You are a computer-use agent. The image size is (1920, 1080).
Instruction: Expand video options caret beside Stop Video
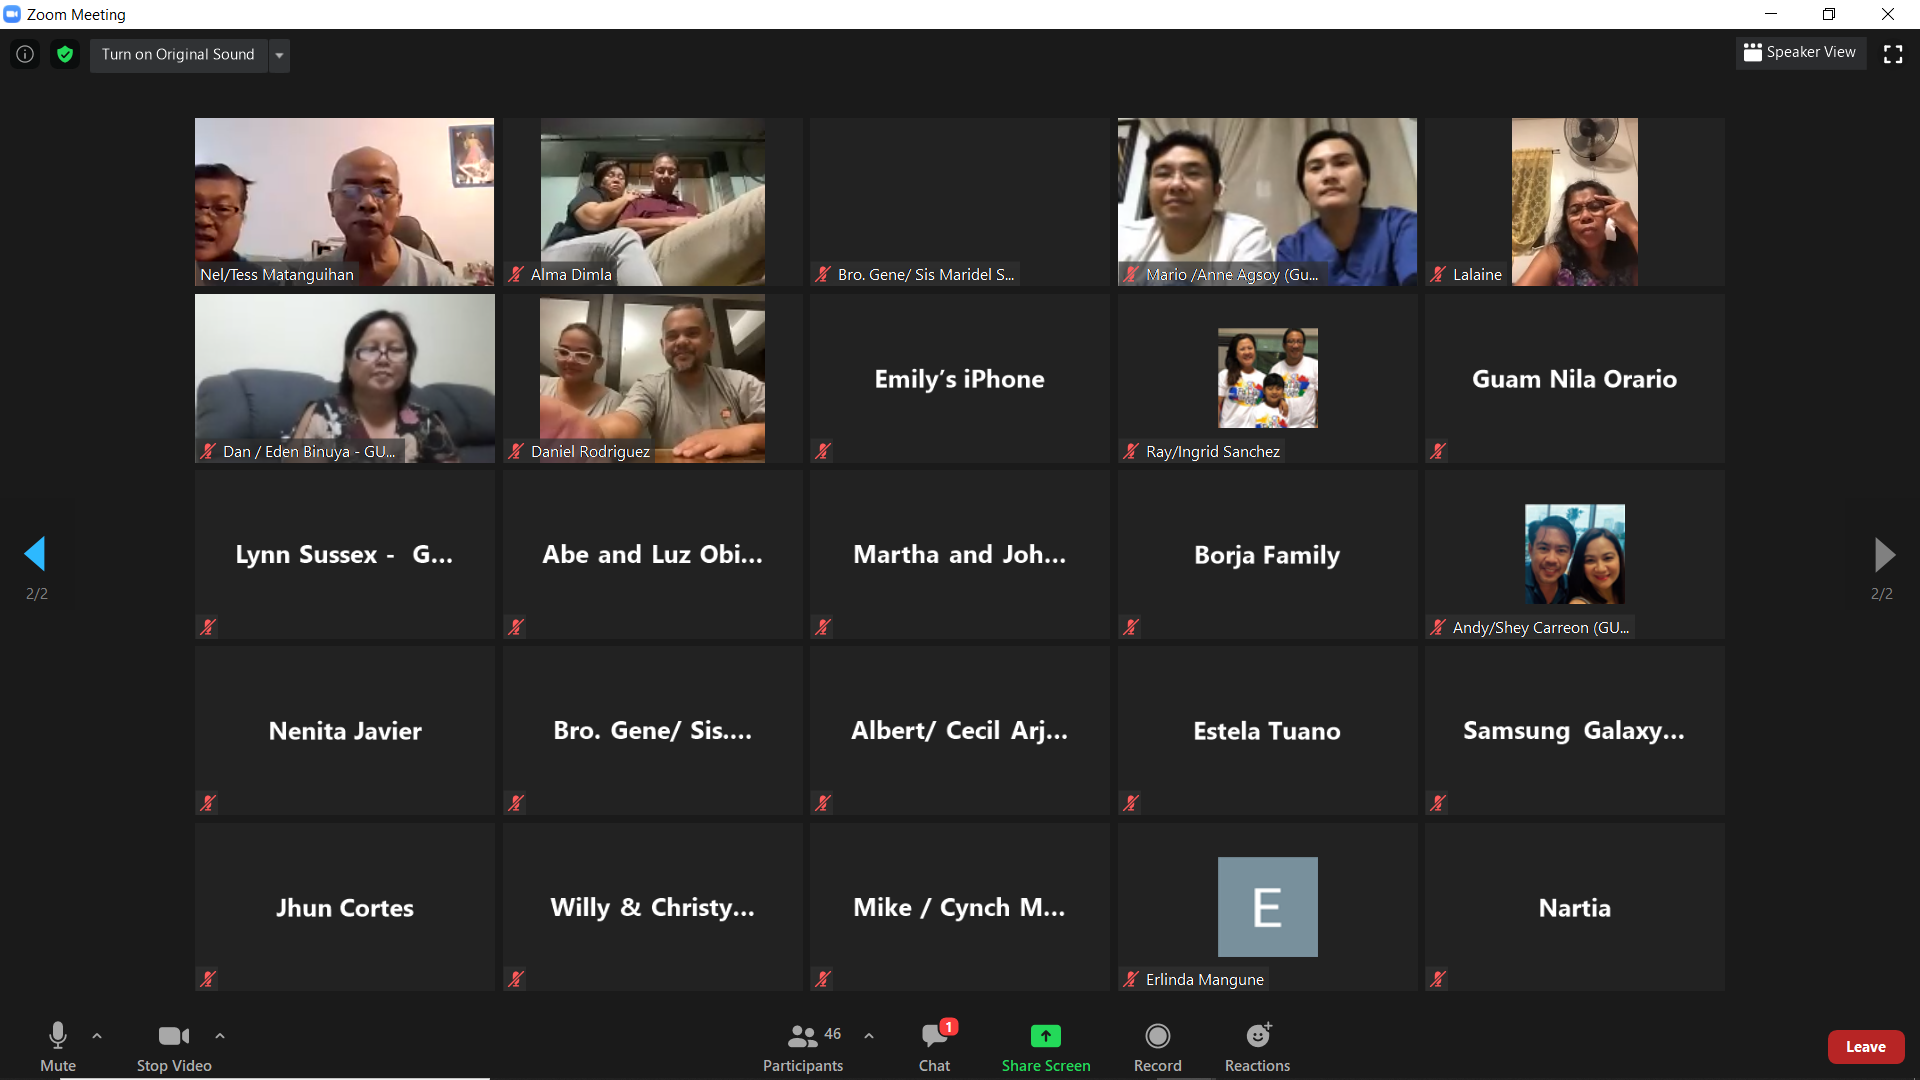click(220, 1036)
